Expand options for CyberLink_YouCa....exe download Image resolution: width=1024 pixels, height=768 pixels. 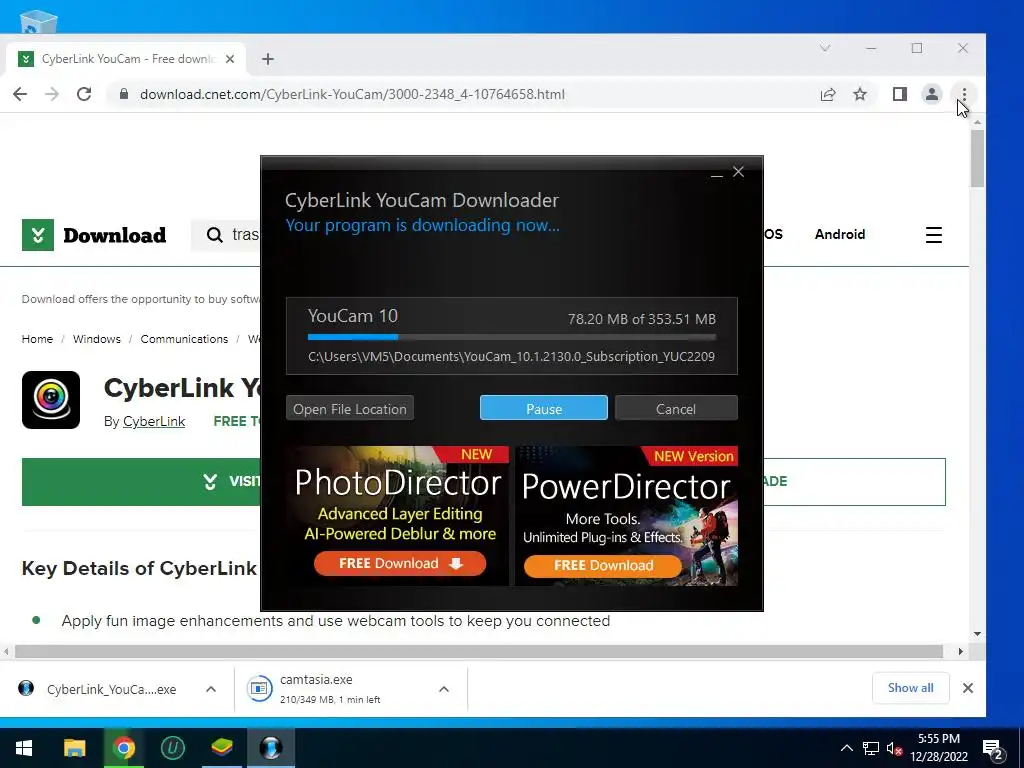click(x=211, y=689)
